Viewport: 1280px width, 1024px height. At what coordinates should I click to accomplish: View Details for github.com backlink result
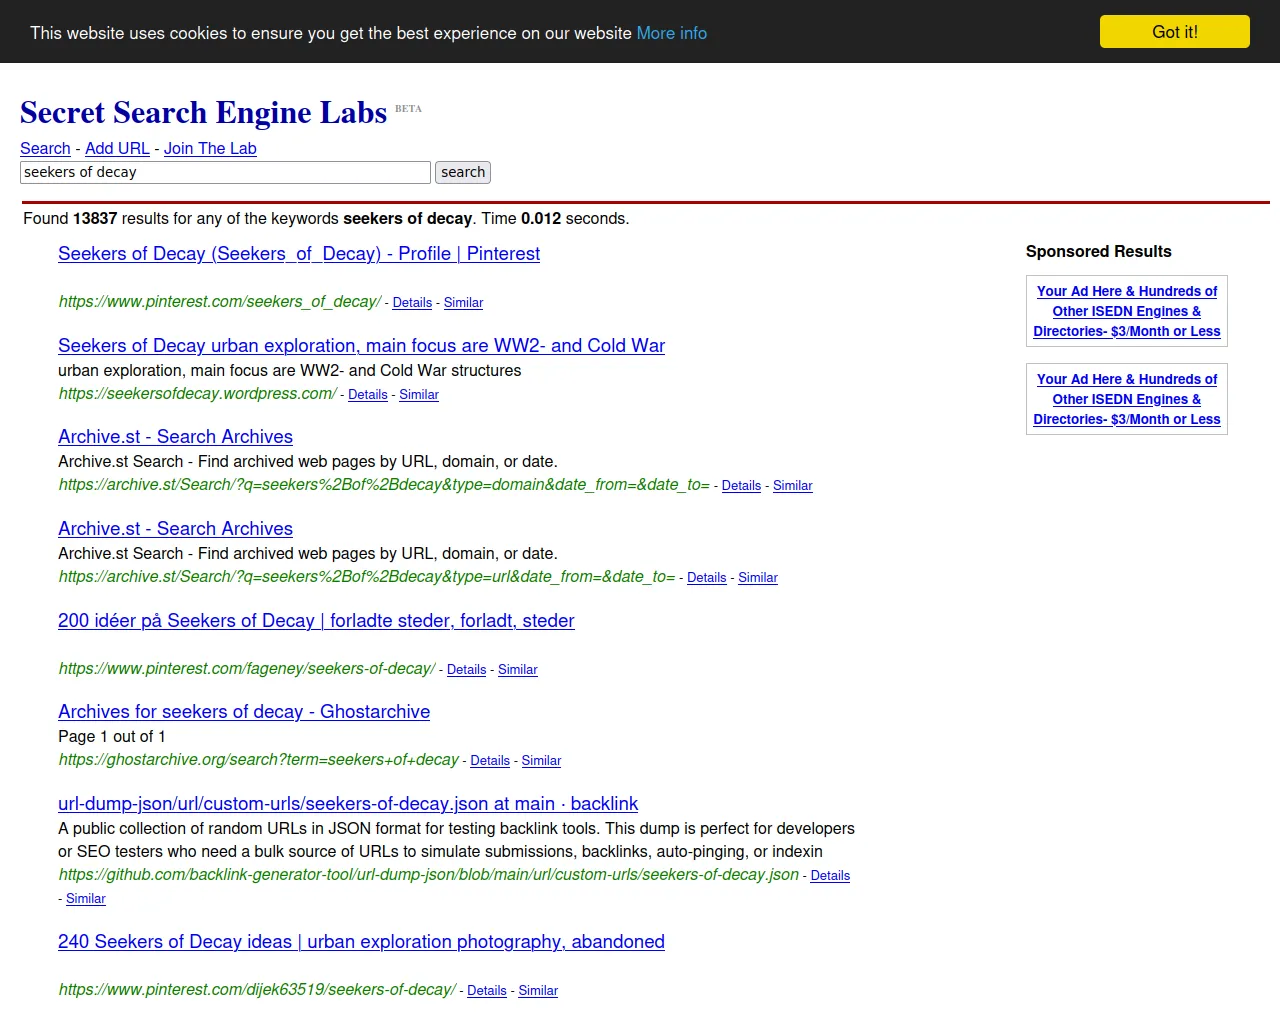[x=830, y=876]
